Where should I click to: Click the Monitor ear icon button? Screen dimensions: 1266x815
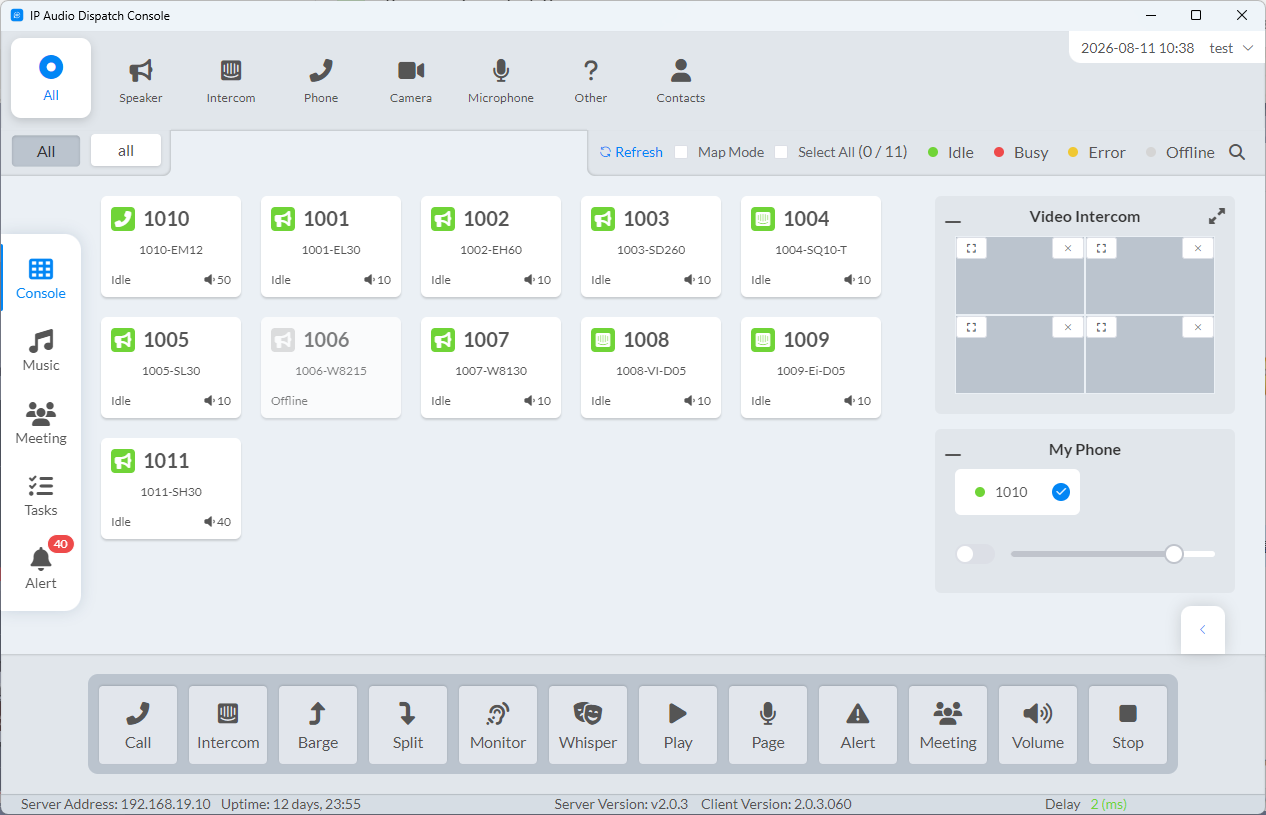498,725
